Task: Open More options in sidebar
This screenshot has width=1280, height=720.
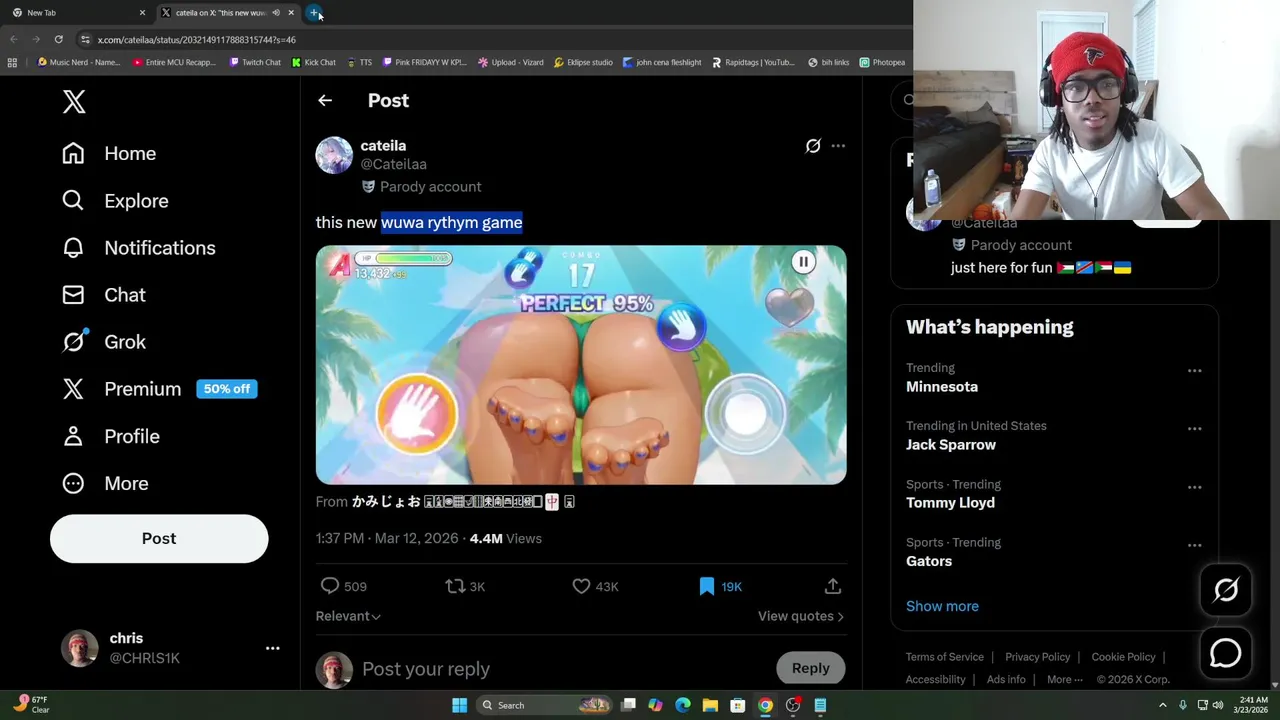Action: (105, 483)
